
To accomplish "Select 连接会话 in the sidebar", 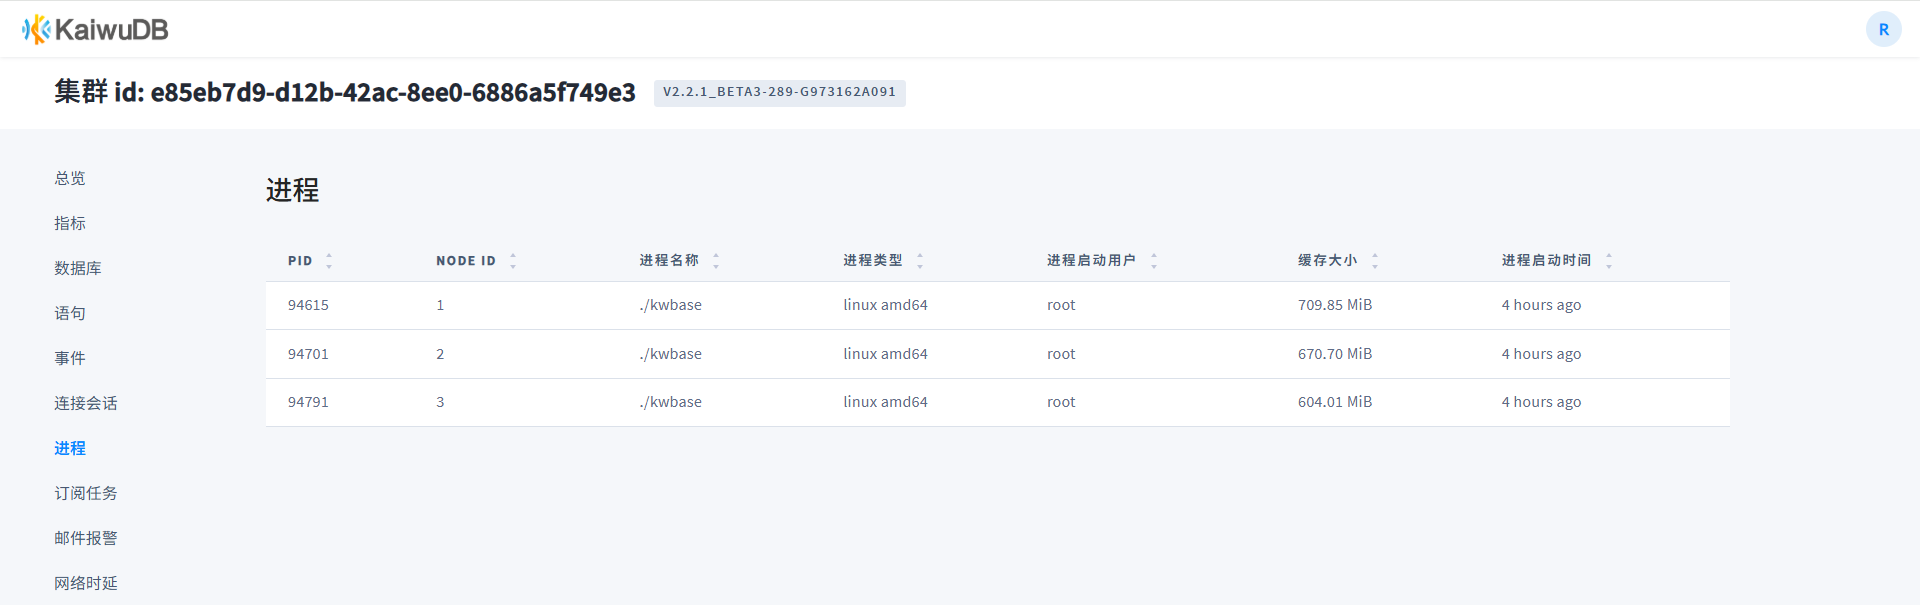I will tap(86, 403).
